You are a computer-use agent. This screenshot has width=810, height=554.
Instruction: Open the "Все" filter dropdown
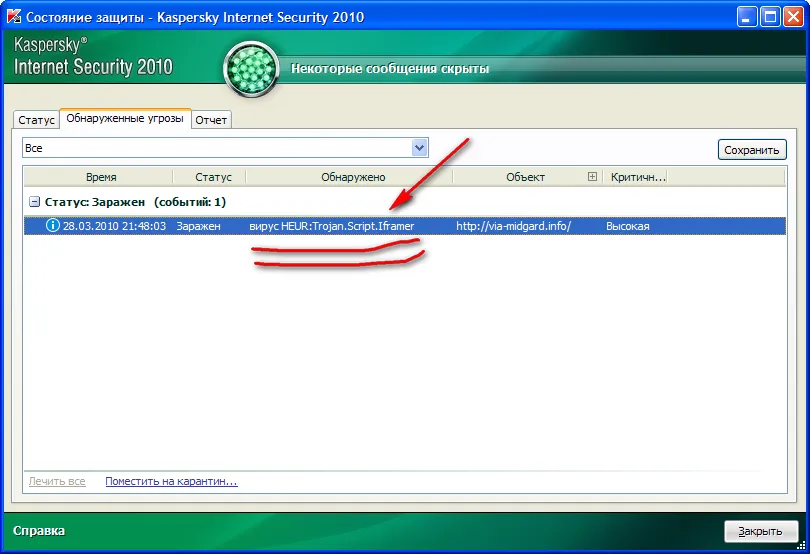pyautogui.click(x=420, y=148)
